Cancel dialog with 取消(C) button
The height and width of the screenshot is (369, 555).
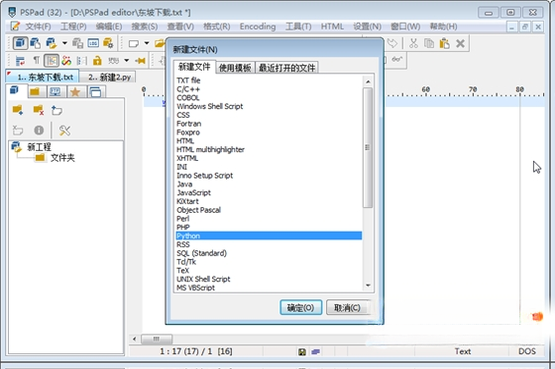(348, 307)
